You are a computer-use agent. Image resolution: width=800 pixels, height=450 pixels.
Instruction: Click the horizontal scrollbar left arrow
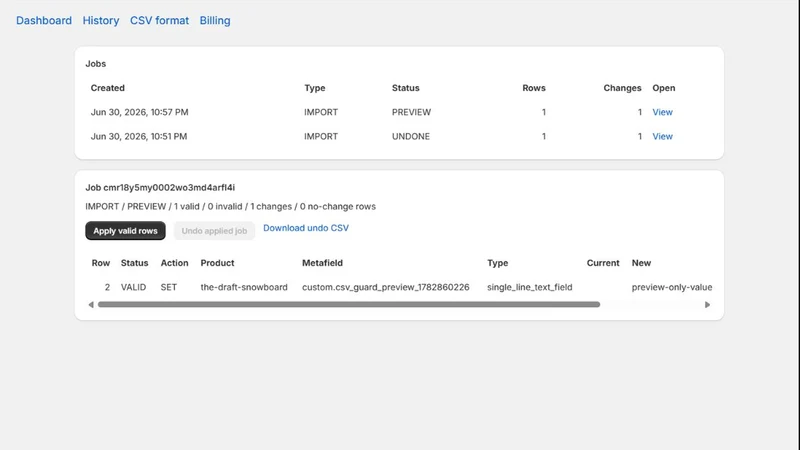(x=91, y=305)
